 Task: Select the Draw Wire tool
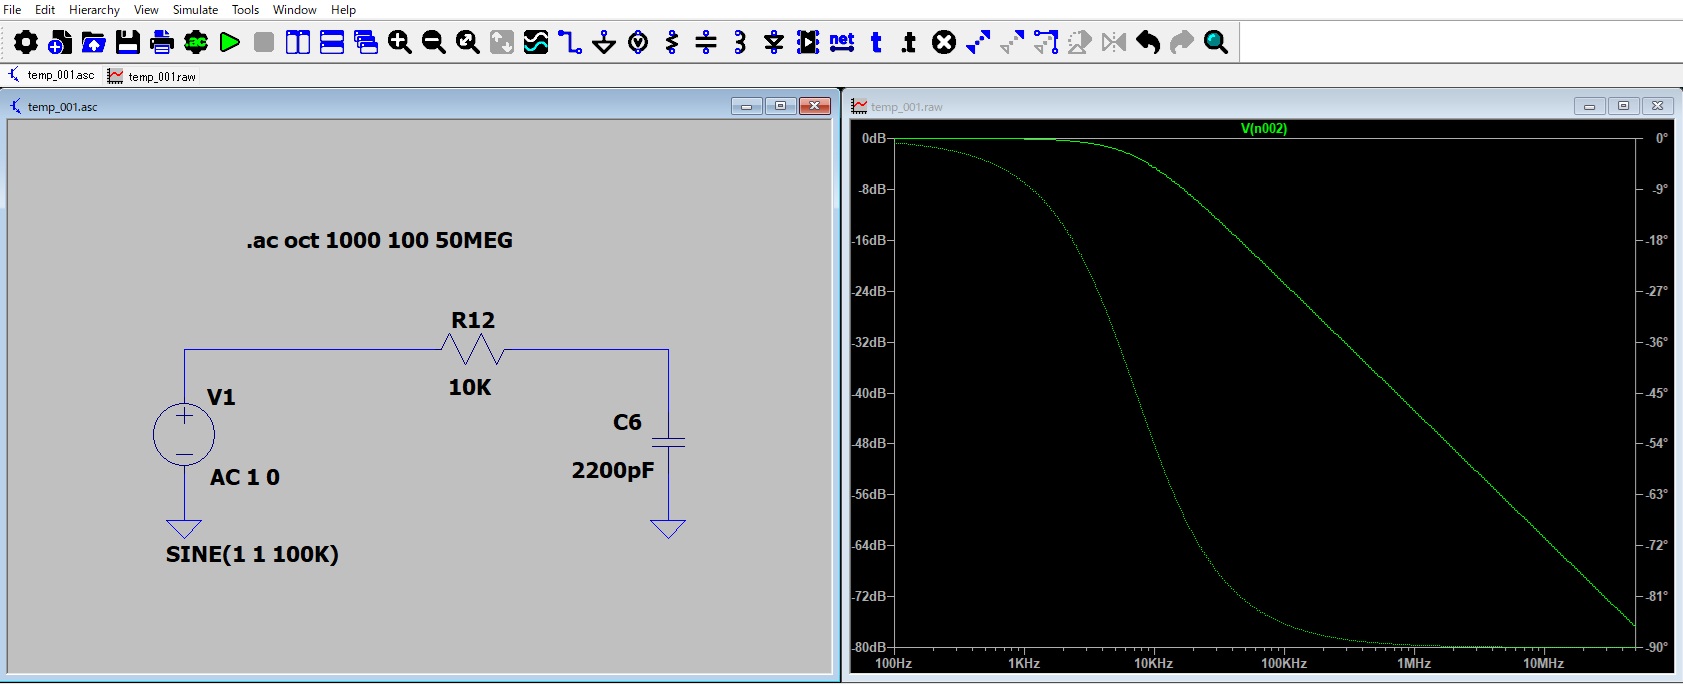tap(570, 42)
